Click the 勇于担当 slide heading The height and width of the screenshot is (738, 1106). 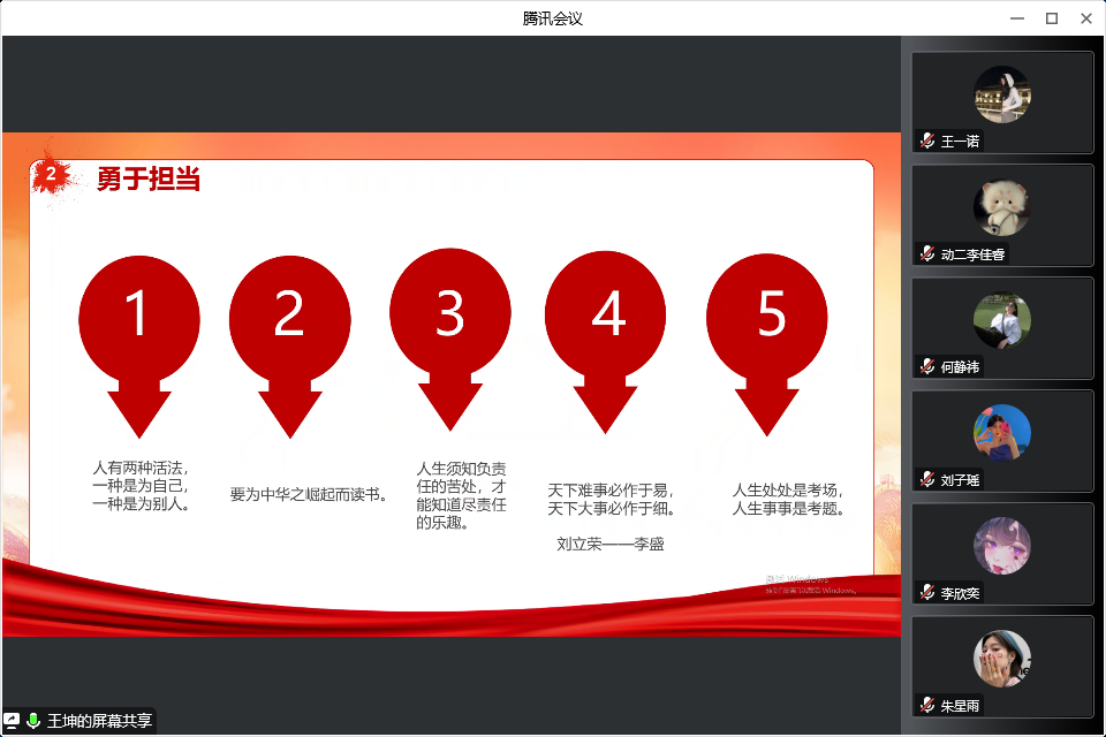pos(148,179)
